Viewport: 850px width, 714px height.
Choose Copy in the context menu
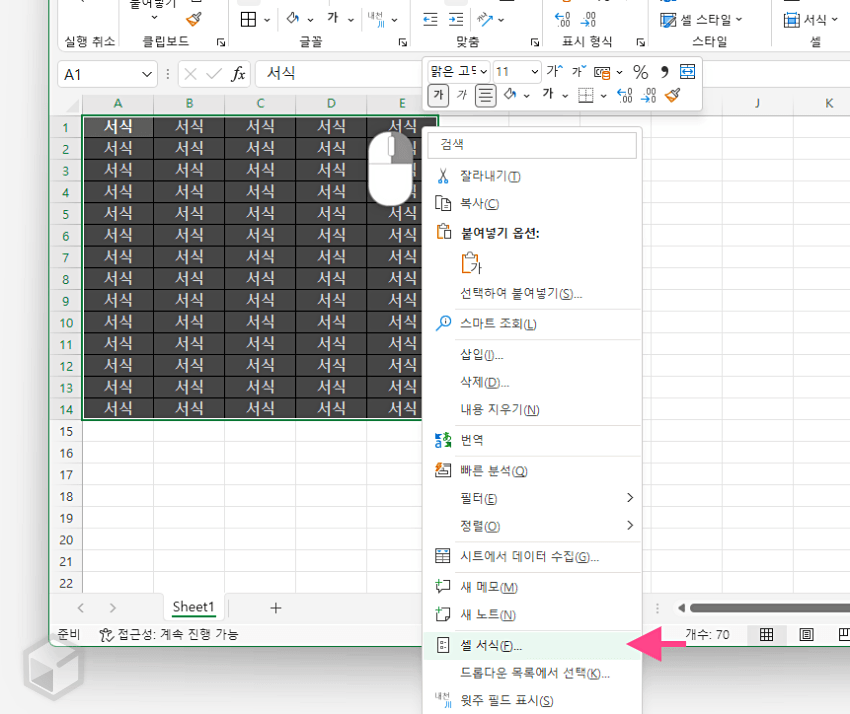(x=531, y=203)
